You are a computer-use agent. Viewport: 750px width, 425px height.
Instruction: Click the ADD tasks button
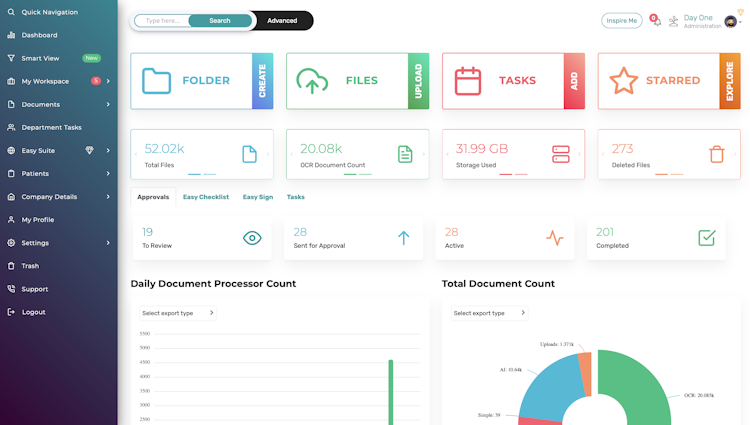tap(574, 81)
